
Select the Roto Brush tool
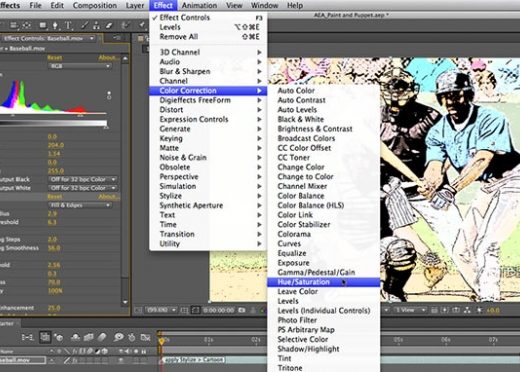tap(126, 25)
